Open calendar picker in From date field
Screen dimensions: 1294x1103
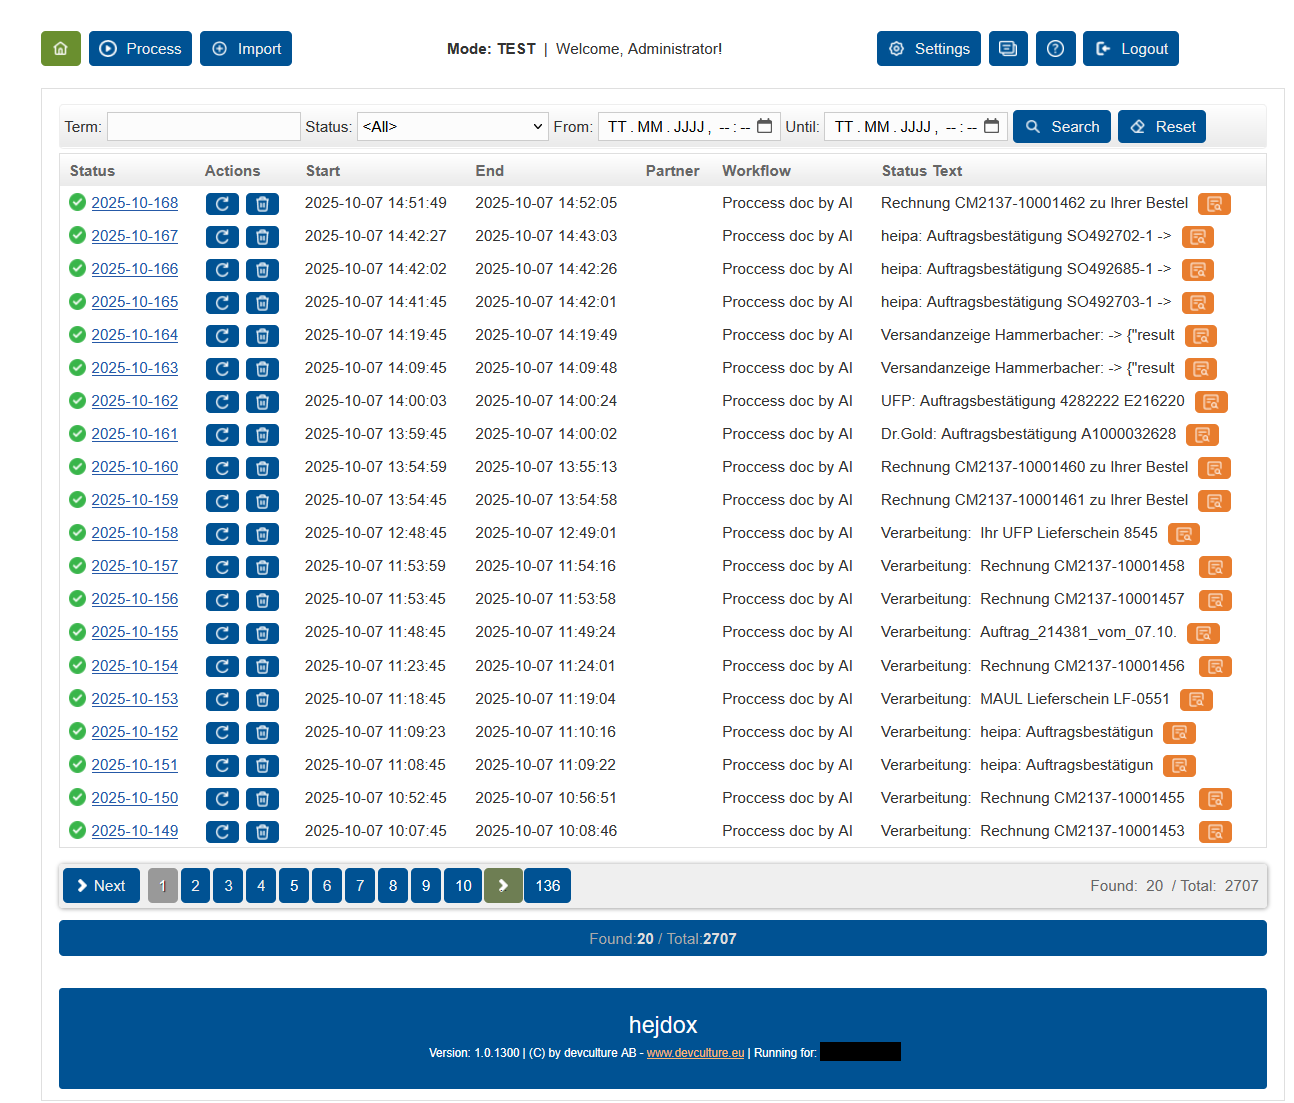[765, 126]
